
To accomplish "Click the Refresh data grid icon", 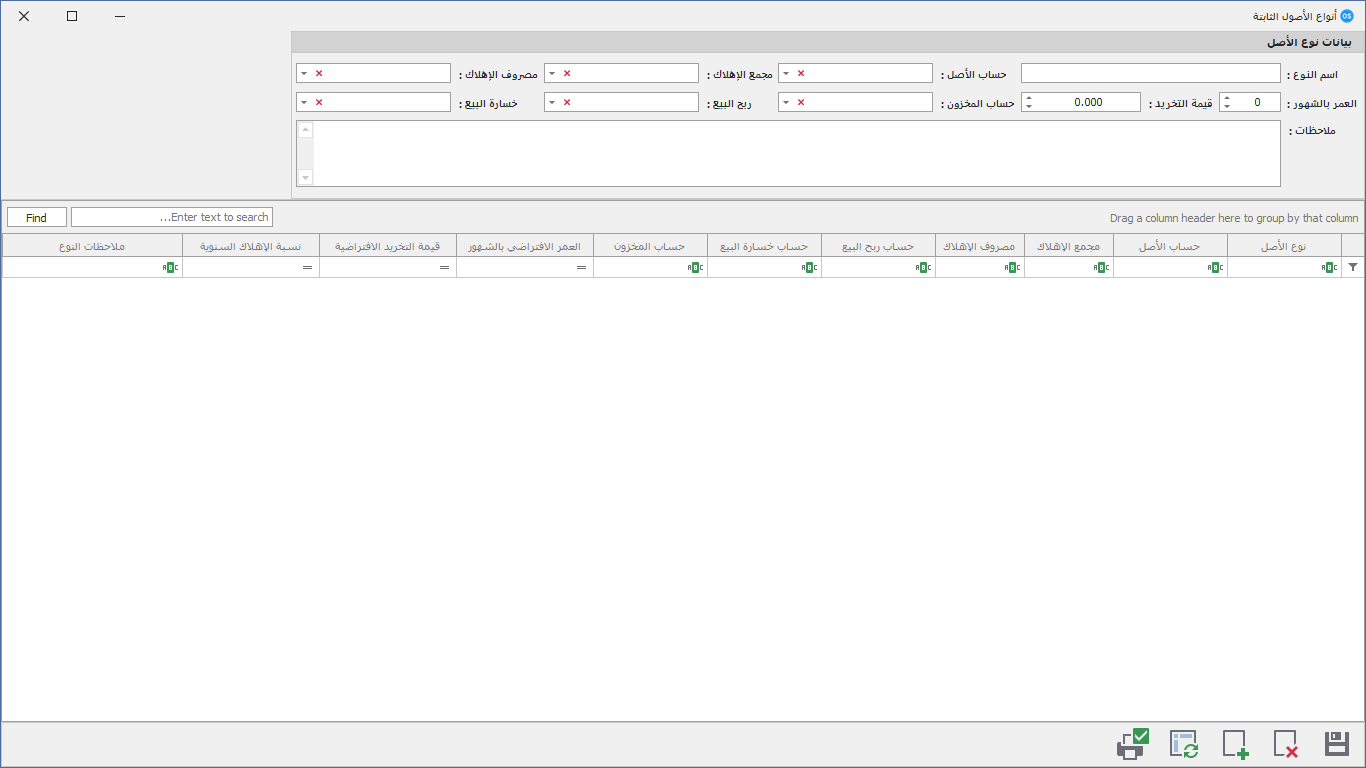I will click(x=1184, y=744).
